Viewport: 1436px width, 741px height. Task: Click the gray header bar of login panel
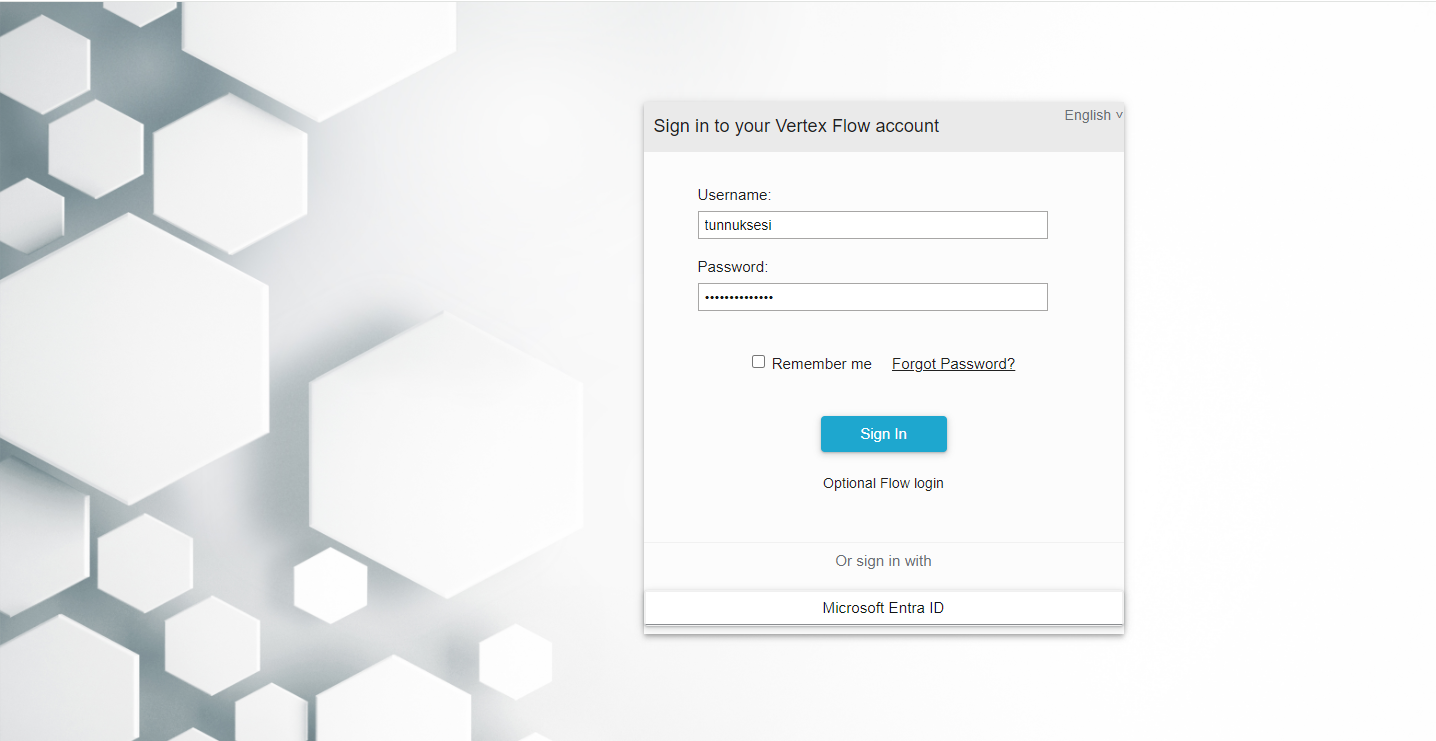click(x=1000, y=136)
